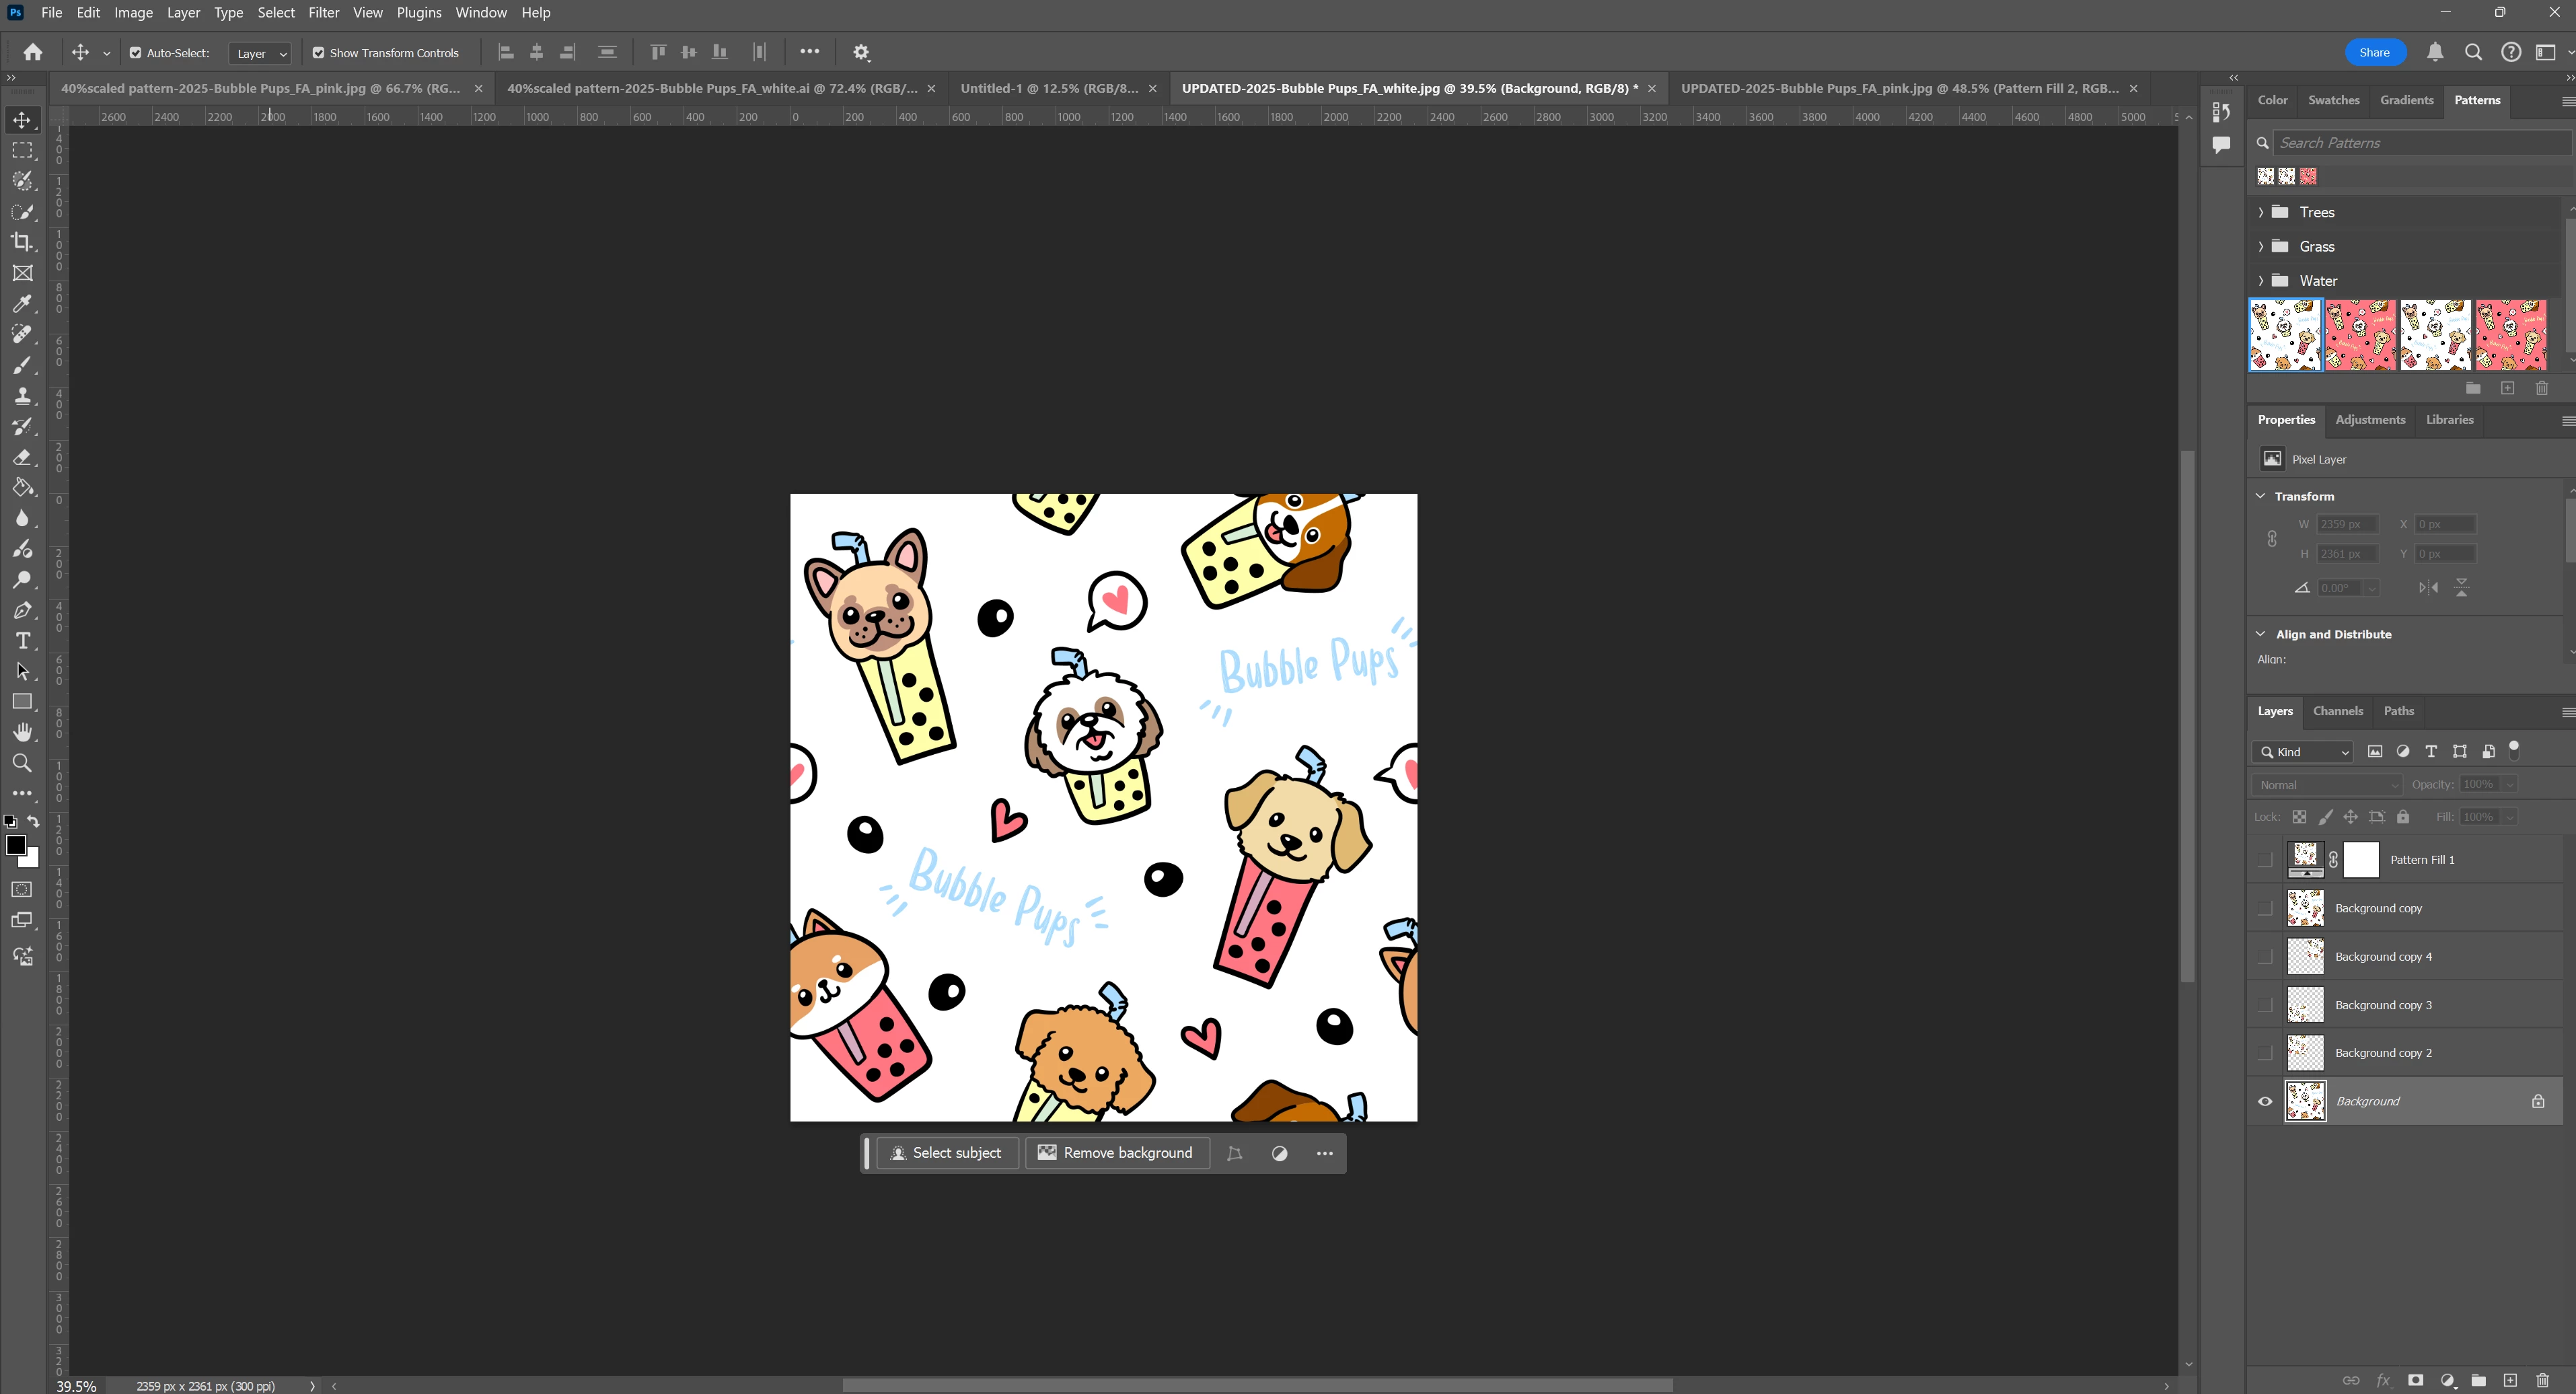Select the Clone Stamp tool
The width and height of the screenshot is (2576, 1394).
[22, 396]
